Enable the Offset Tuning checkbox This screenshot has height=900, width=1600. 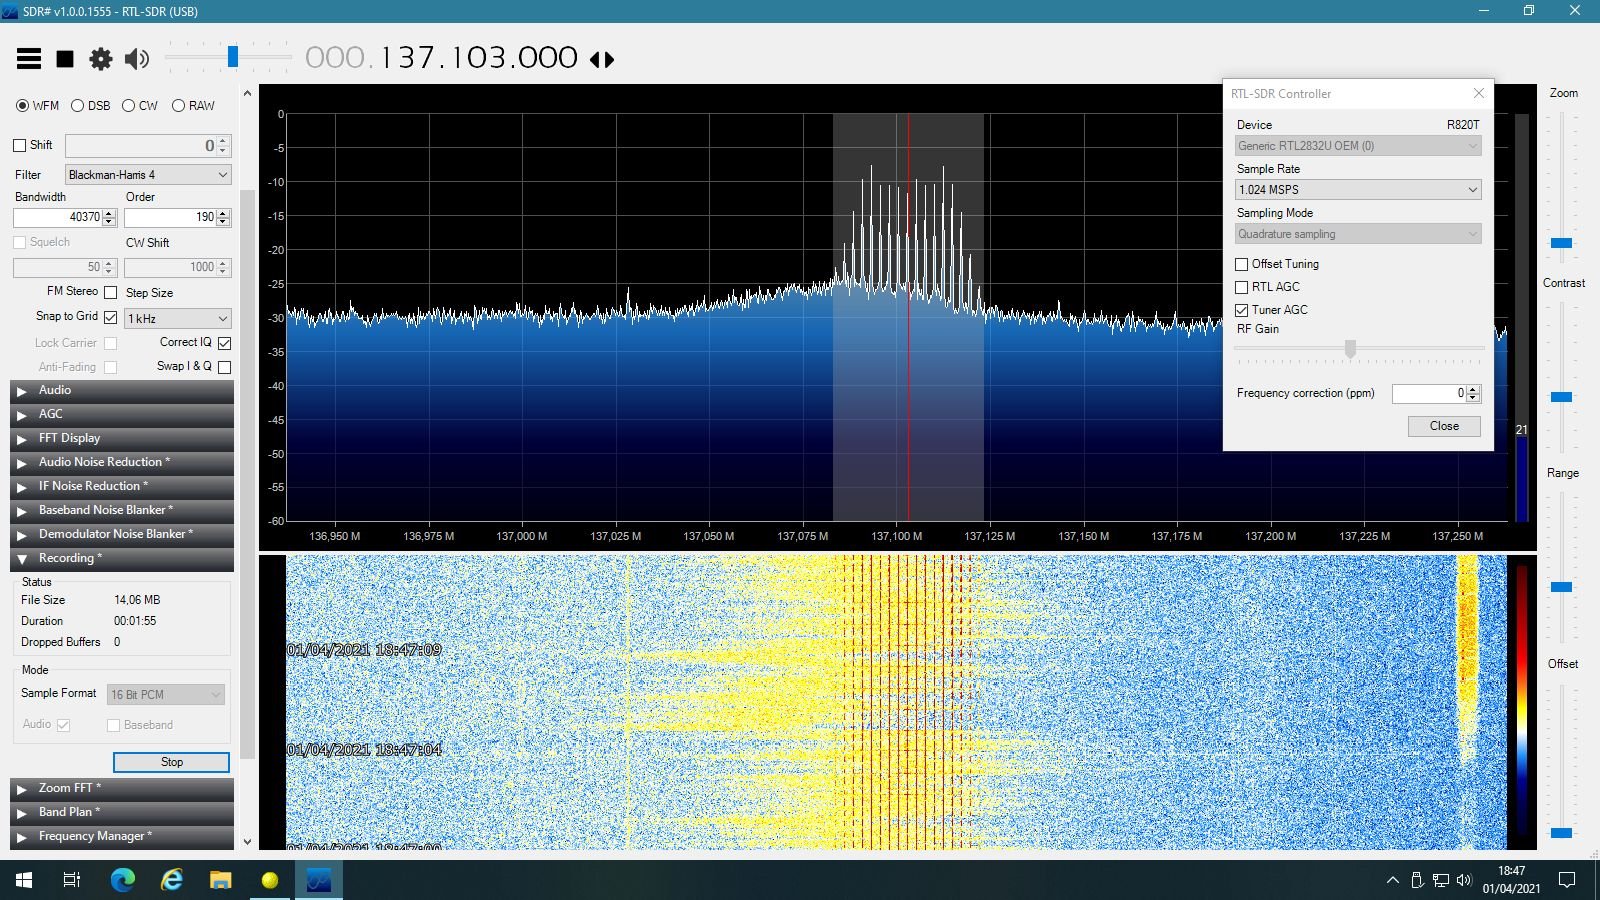tap(1242, 264)
